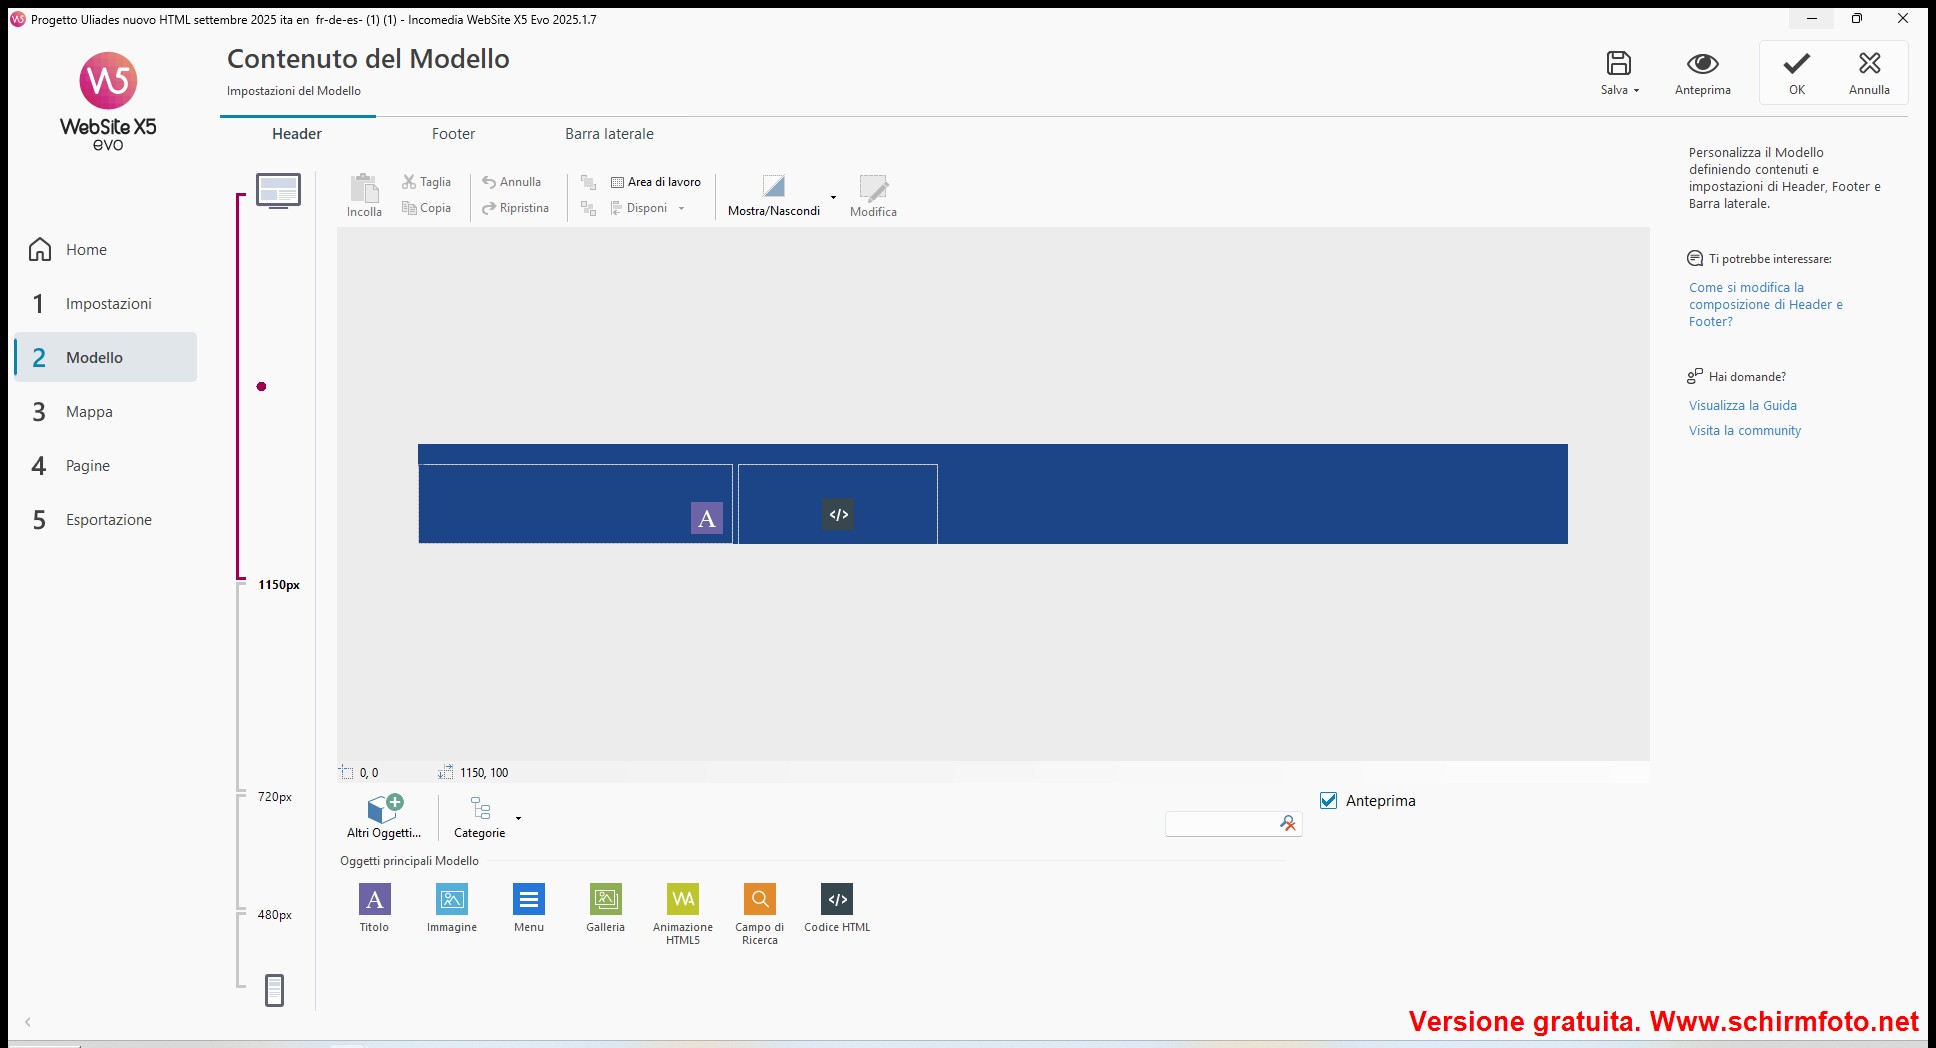Image resolution: width=1936 pixels, height=1048 pixels.
Task: Select the Animazione HTML5 object
Action: point(683,899)
